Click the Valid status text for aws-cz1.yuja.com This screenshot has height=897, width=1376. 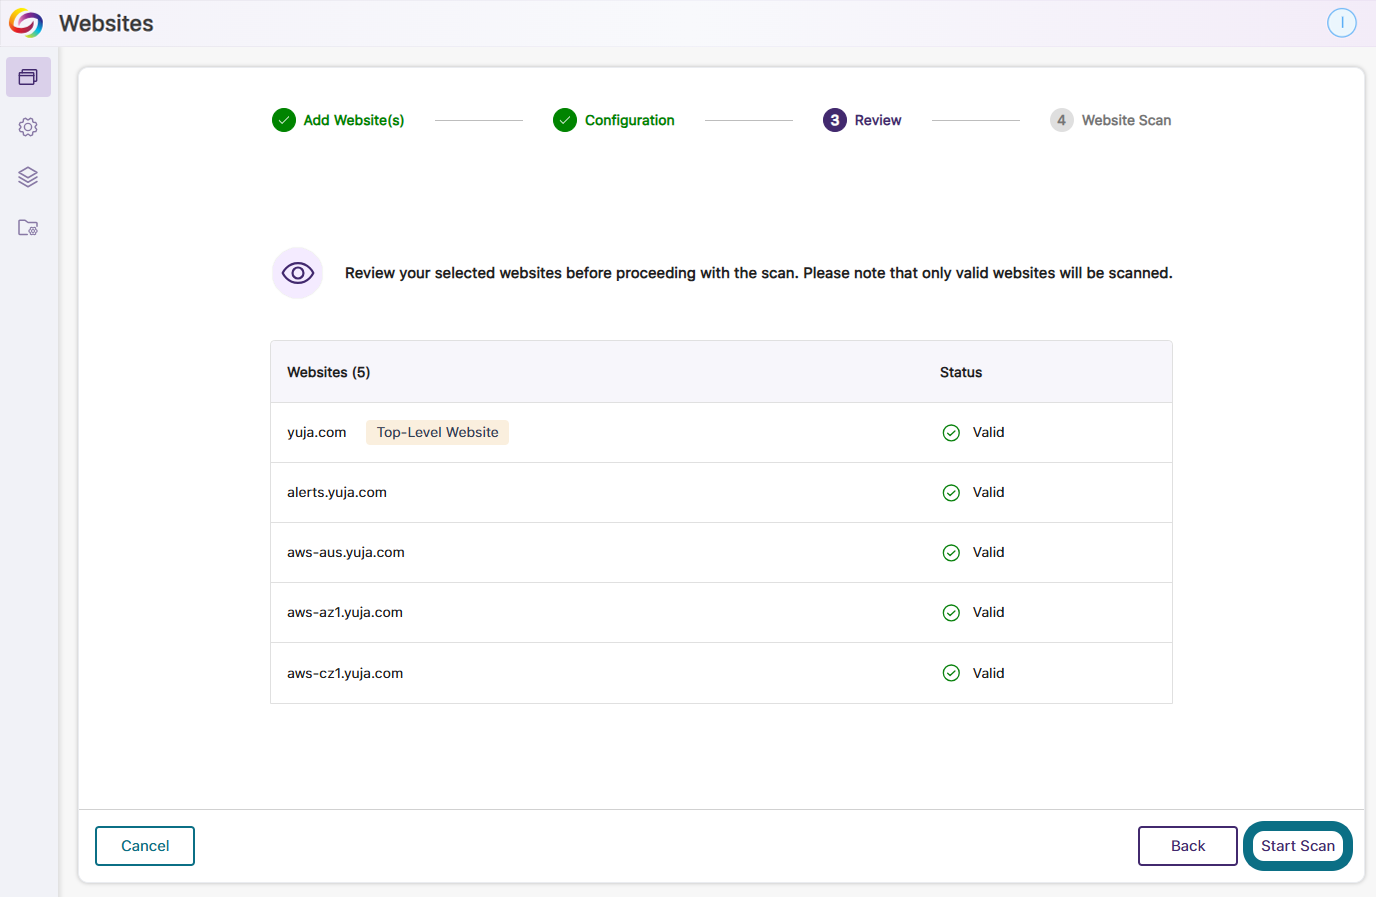point(988,673)
